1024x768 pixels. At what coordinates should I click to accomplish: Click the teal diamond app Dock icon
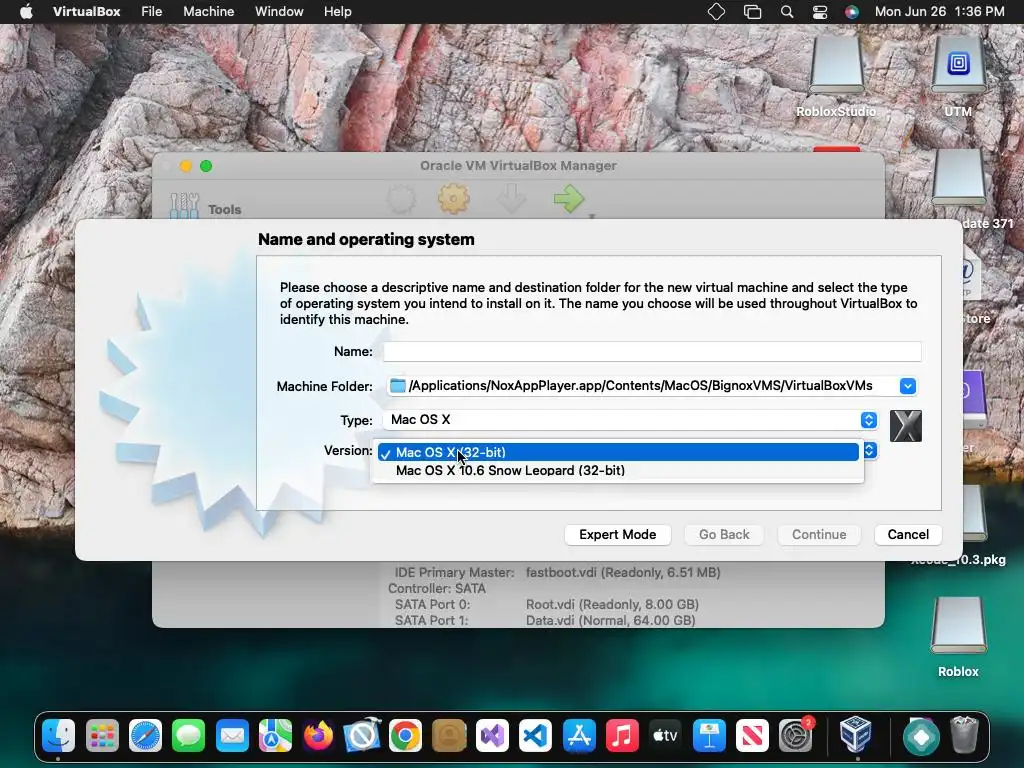921,736
